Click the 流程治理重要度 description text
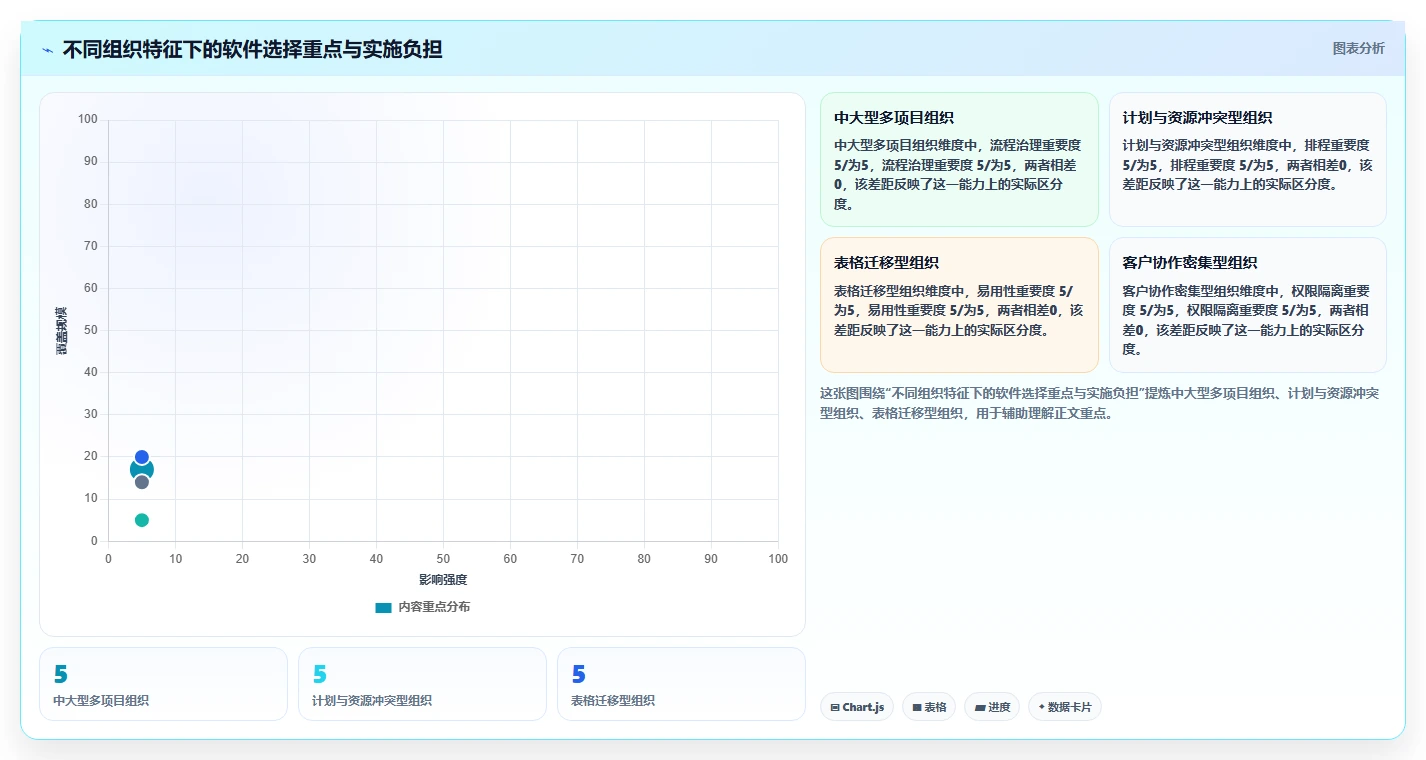 coord(958,174)
